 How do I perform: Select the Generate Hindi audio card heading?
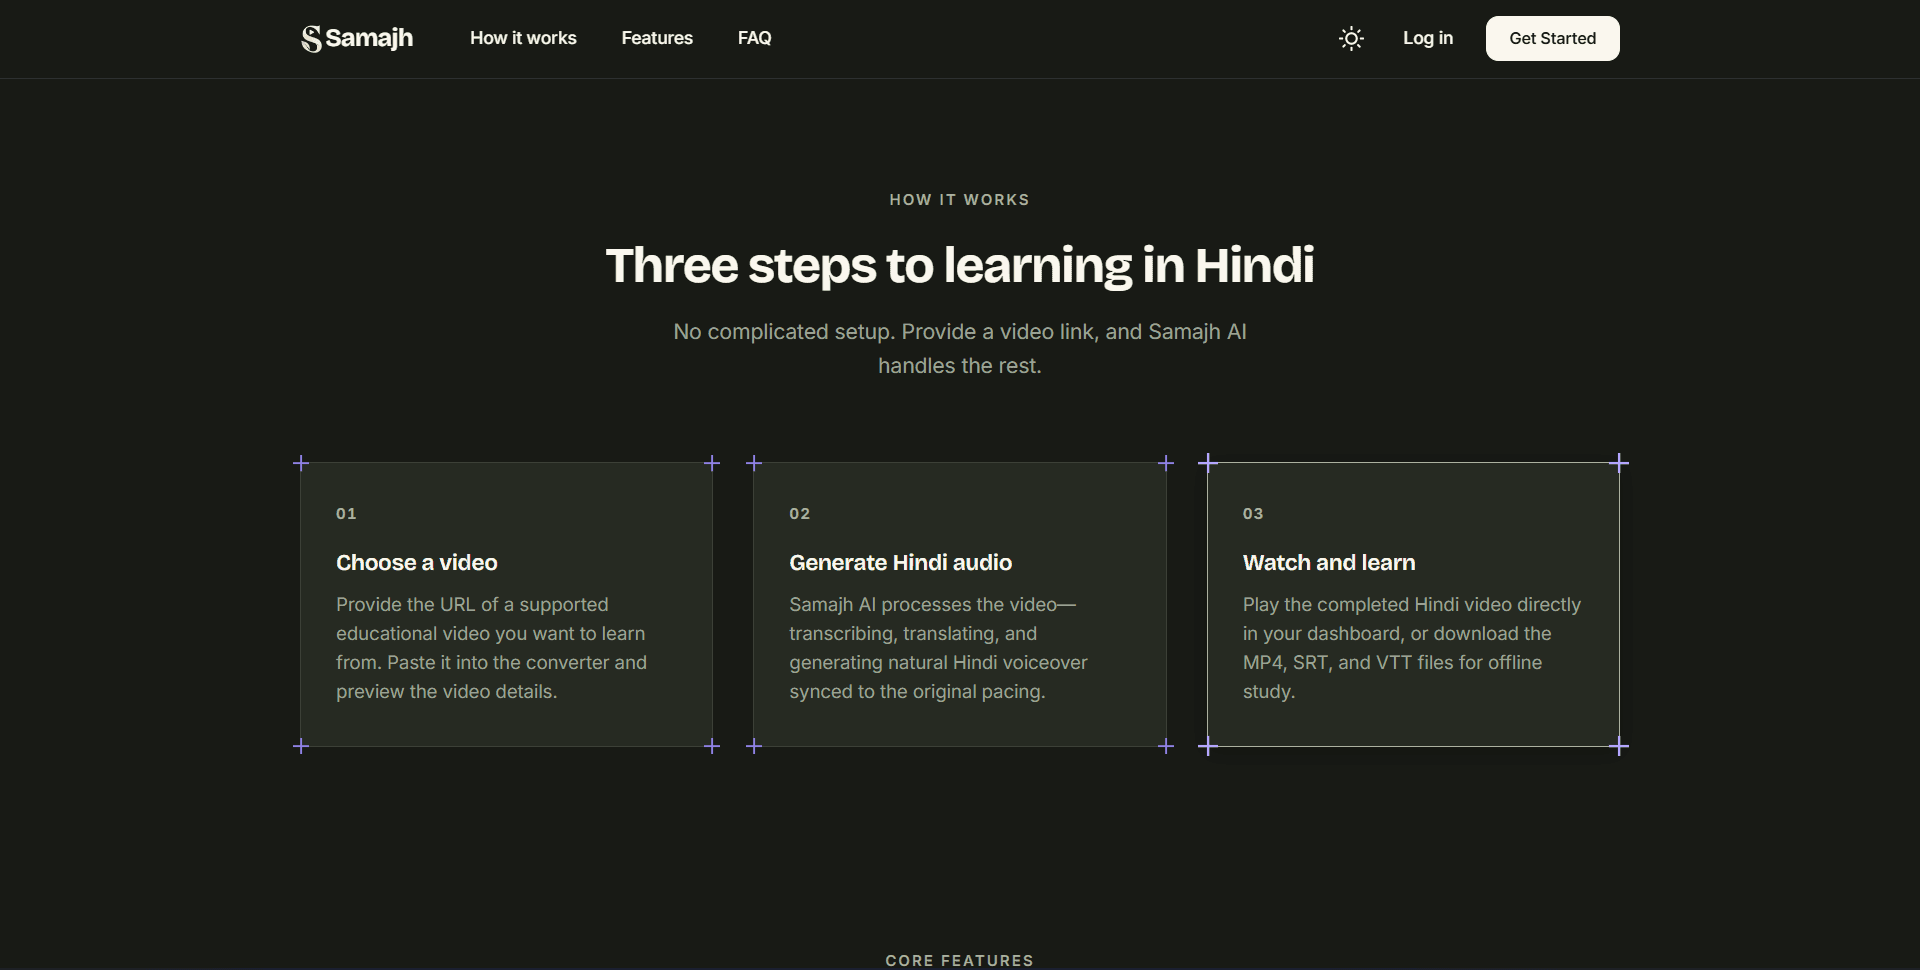900,563
